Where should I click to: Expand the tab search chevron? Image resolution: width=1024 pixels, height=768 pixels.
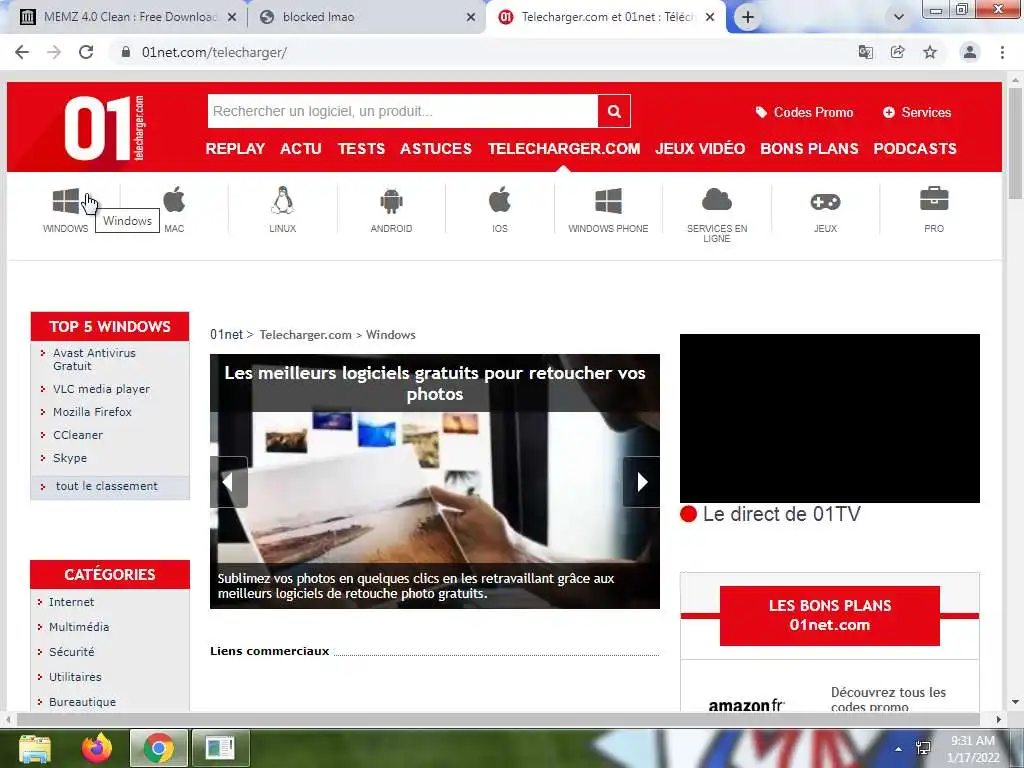point(899,18)
